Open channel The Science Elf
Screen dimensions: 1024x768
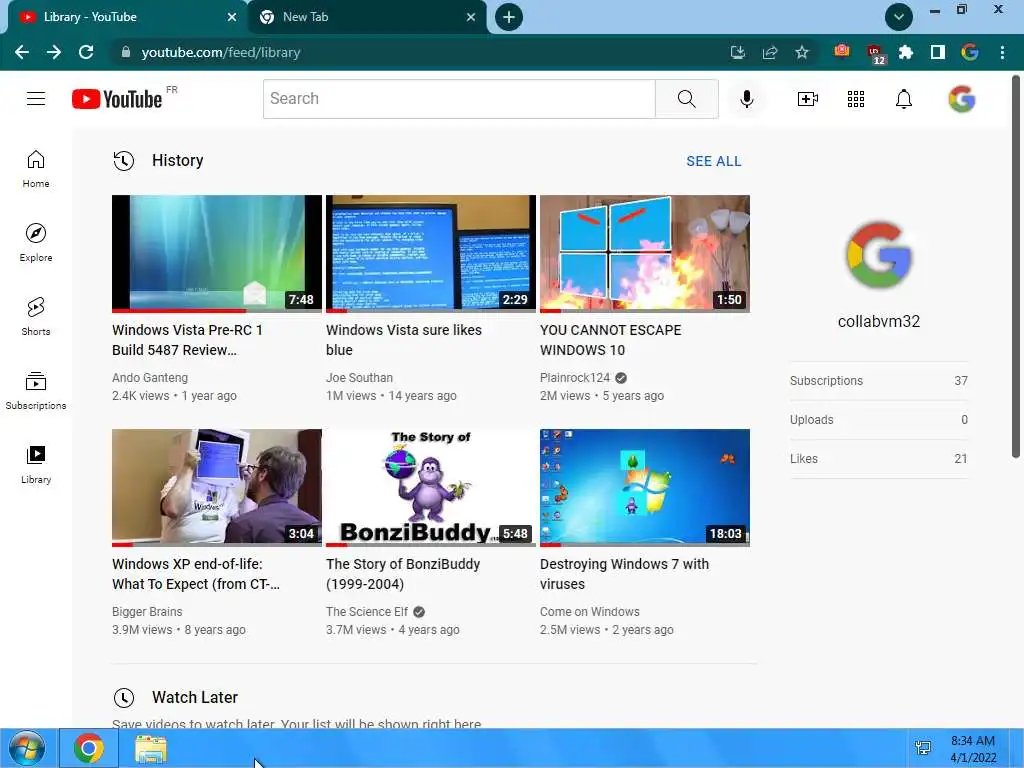(366, 611)
